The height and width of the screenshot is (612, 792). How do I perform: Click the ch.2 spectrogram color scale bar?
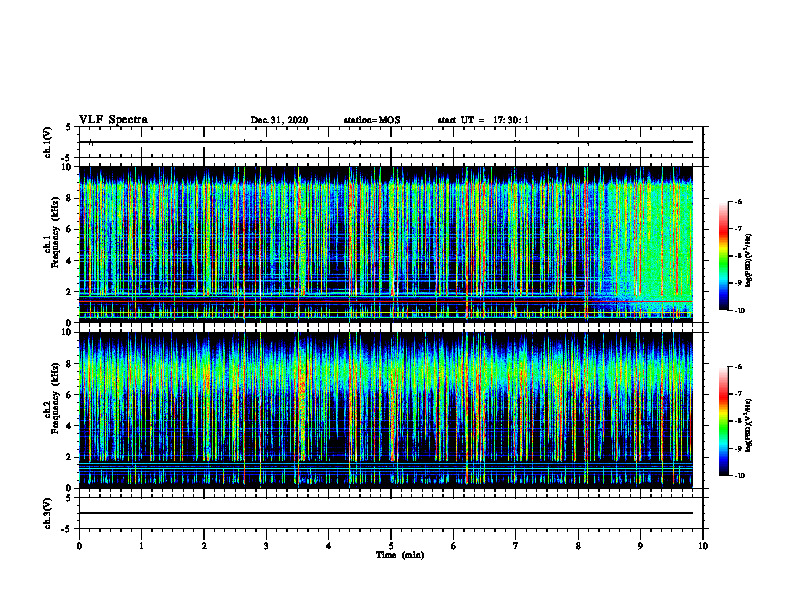tap(723, 421)
